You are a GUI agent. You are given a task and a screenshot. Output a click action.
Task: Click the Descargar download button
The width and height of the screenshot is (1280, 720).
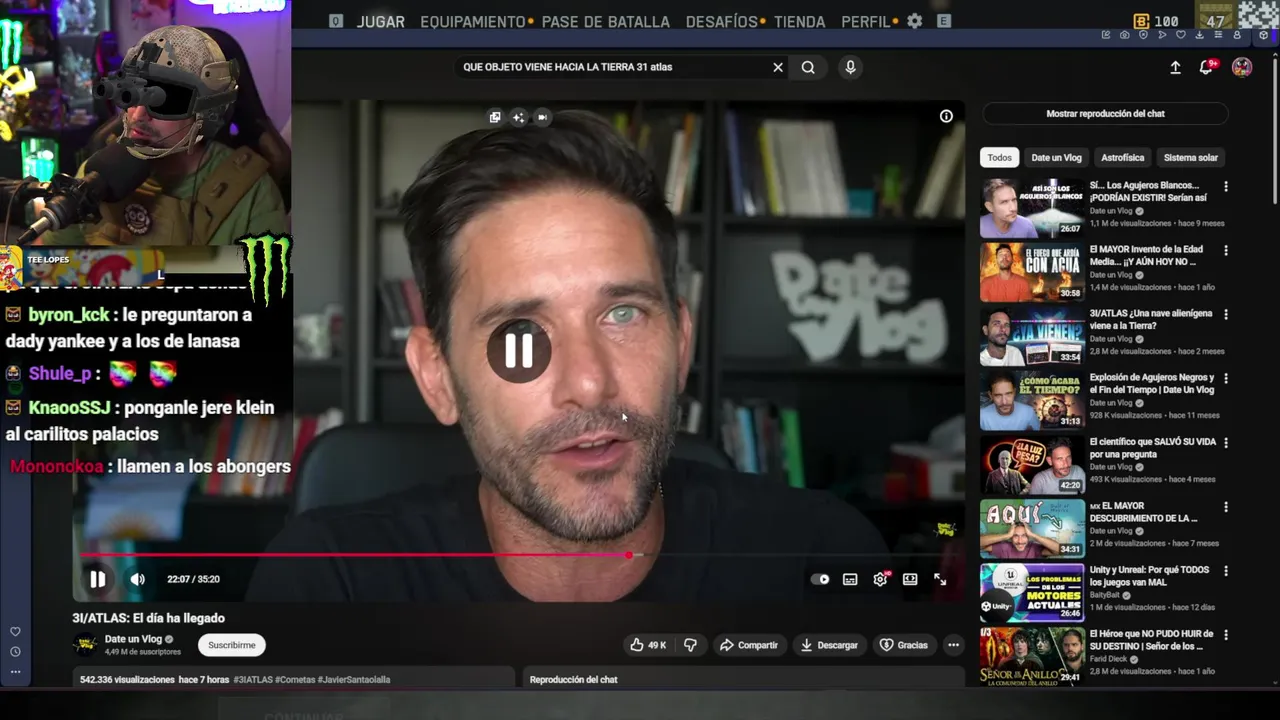(x=829, y=645)
